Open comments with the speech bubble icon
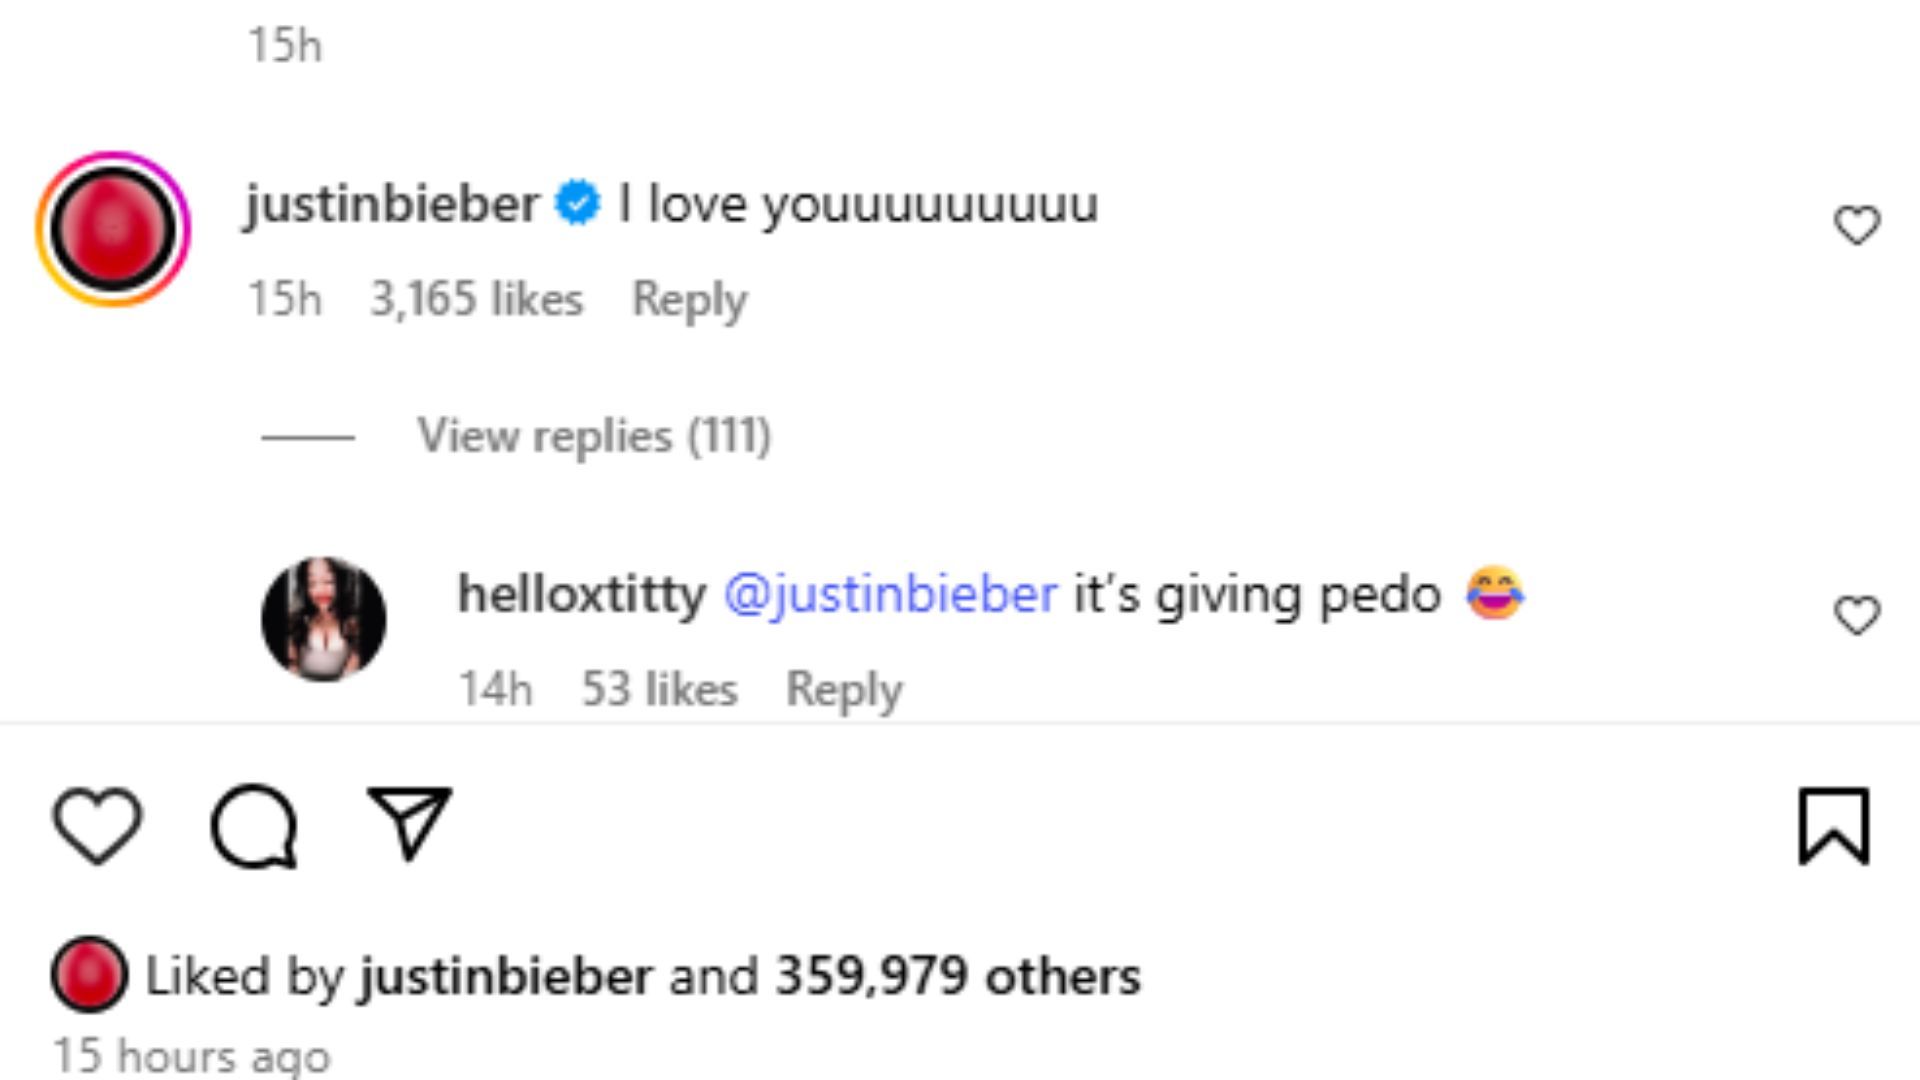Screen dimensions: 1920x1080 tap(254, 825)
